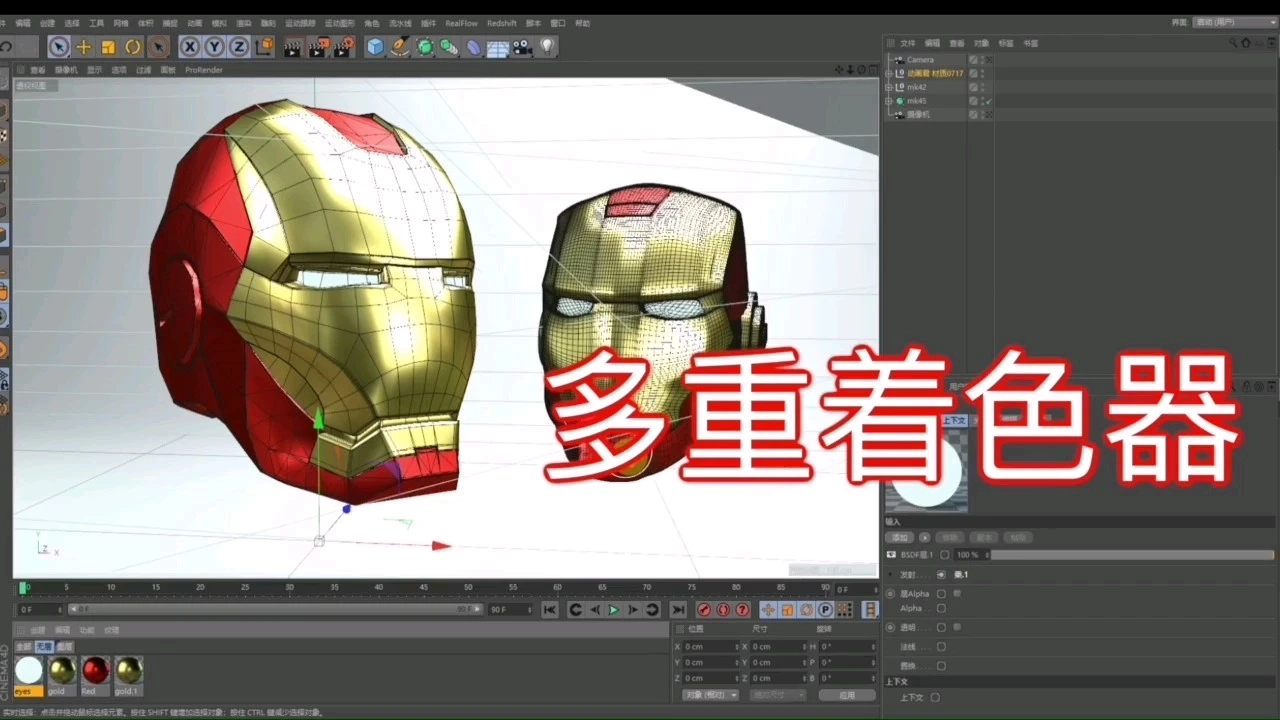Open the Array modeling objects icon
Image resolution: width=1280 pixels, height=720 pixels.
(x=449, y=47)
